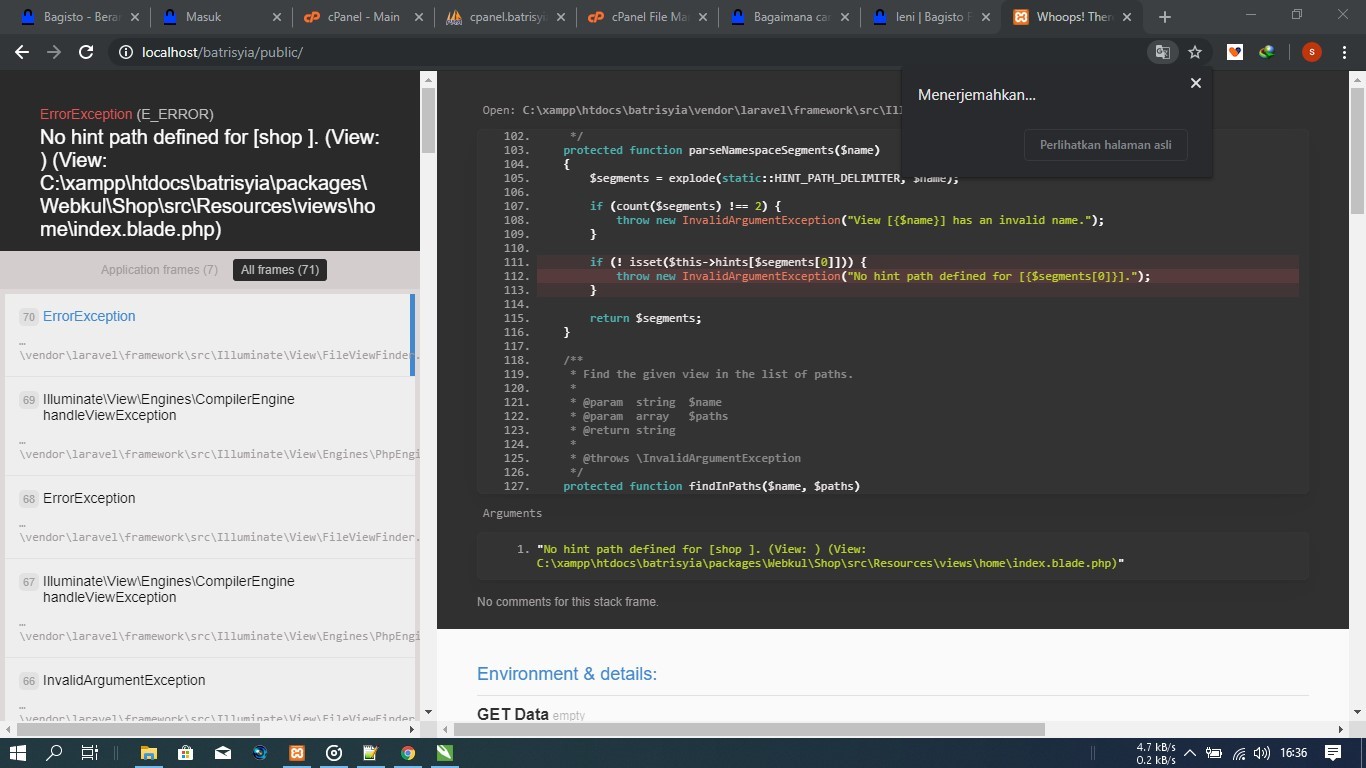Image resolution: width=1366 pixels, height=768 pixels.
Task: Click the Arguments label
Action: coord(512,513)
